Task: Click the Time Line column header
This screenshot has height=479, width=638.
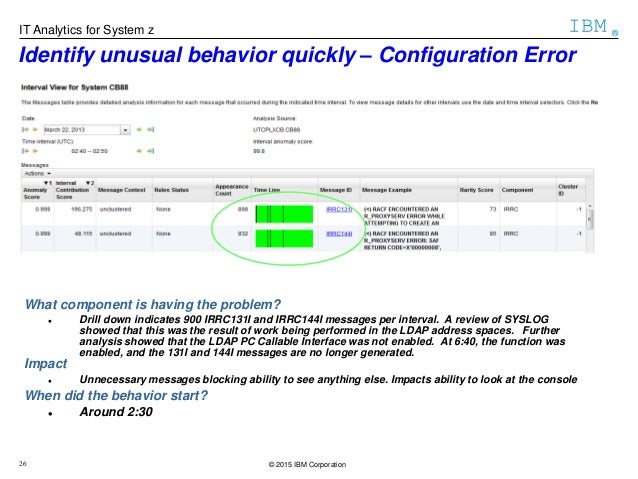Action: (x=267, y=190)
